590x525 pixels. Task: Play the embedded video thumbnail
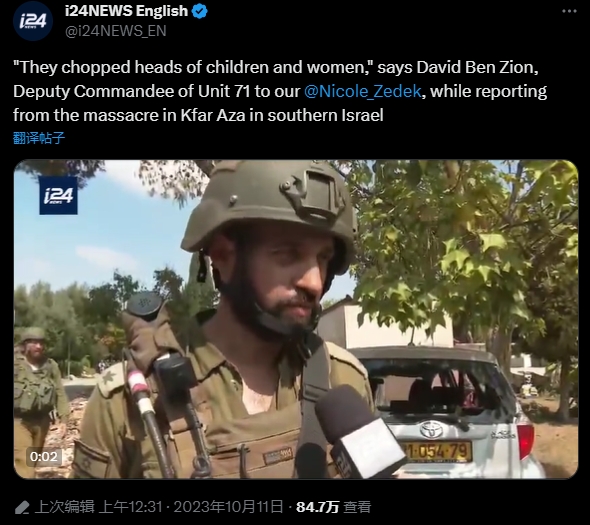tap(296, 319)
